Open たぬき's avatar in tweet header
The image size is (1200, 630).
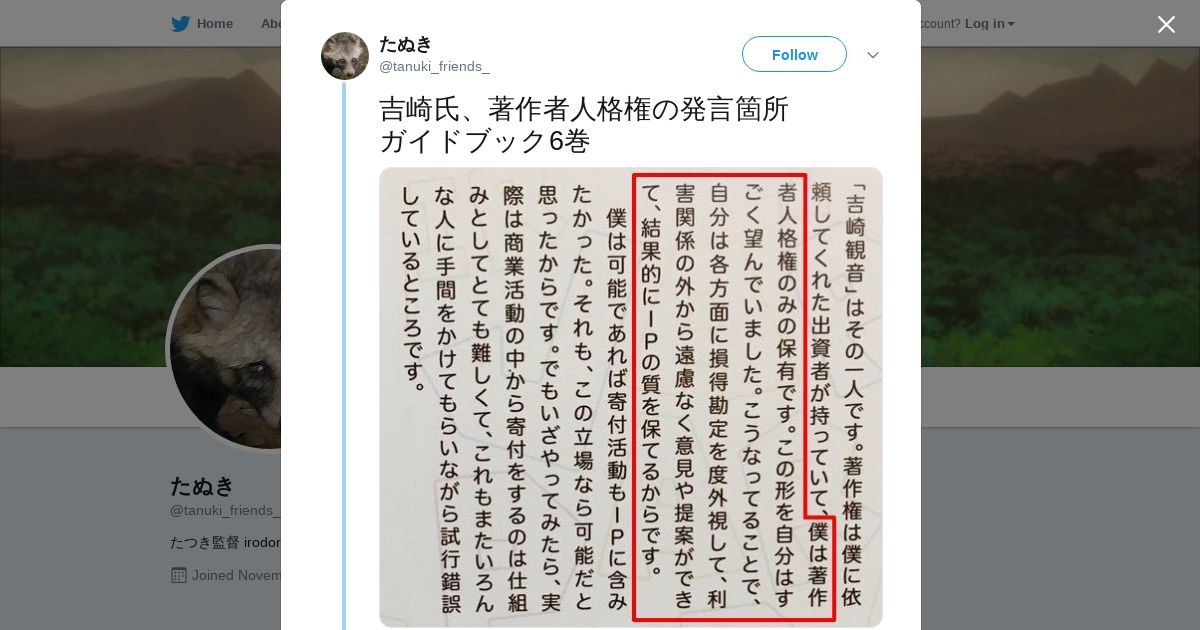click(x=345, y=56)
